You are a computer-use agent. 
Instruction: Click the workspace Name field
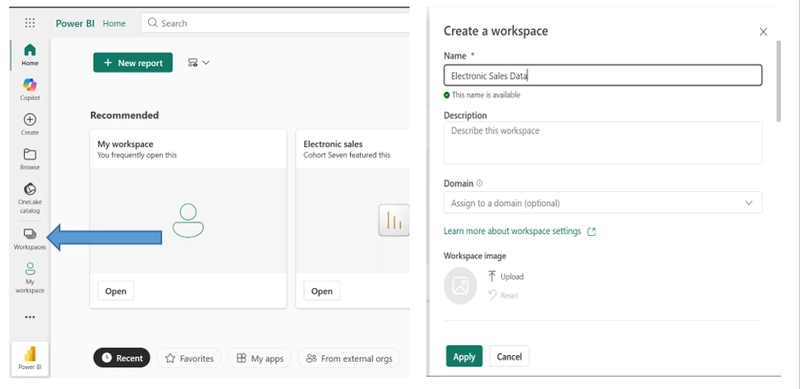(x=603, y=76)
